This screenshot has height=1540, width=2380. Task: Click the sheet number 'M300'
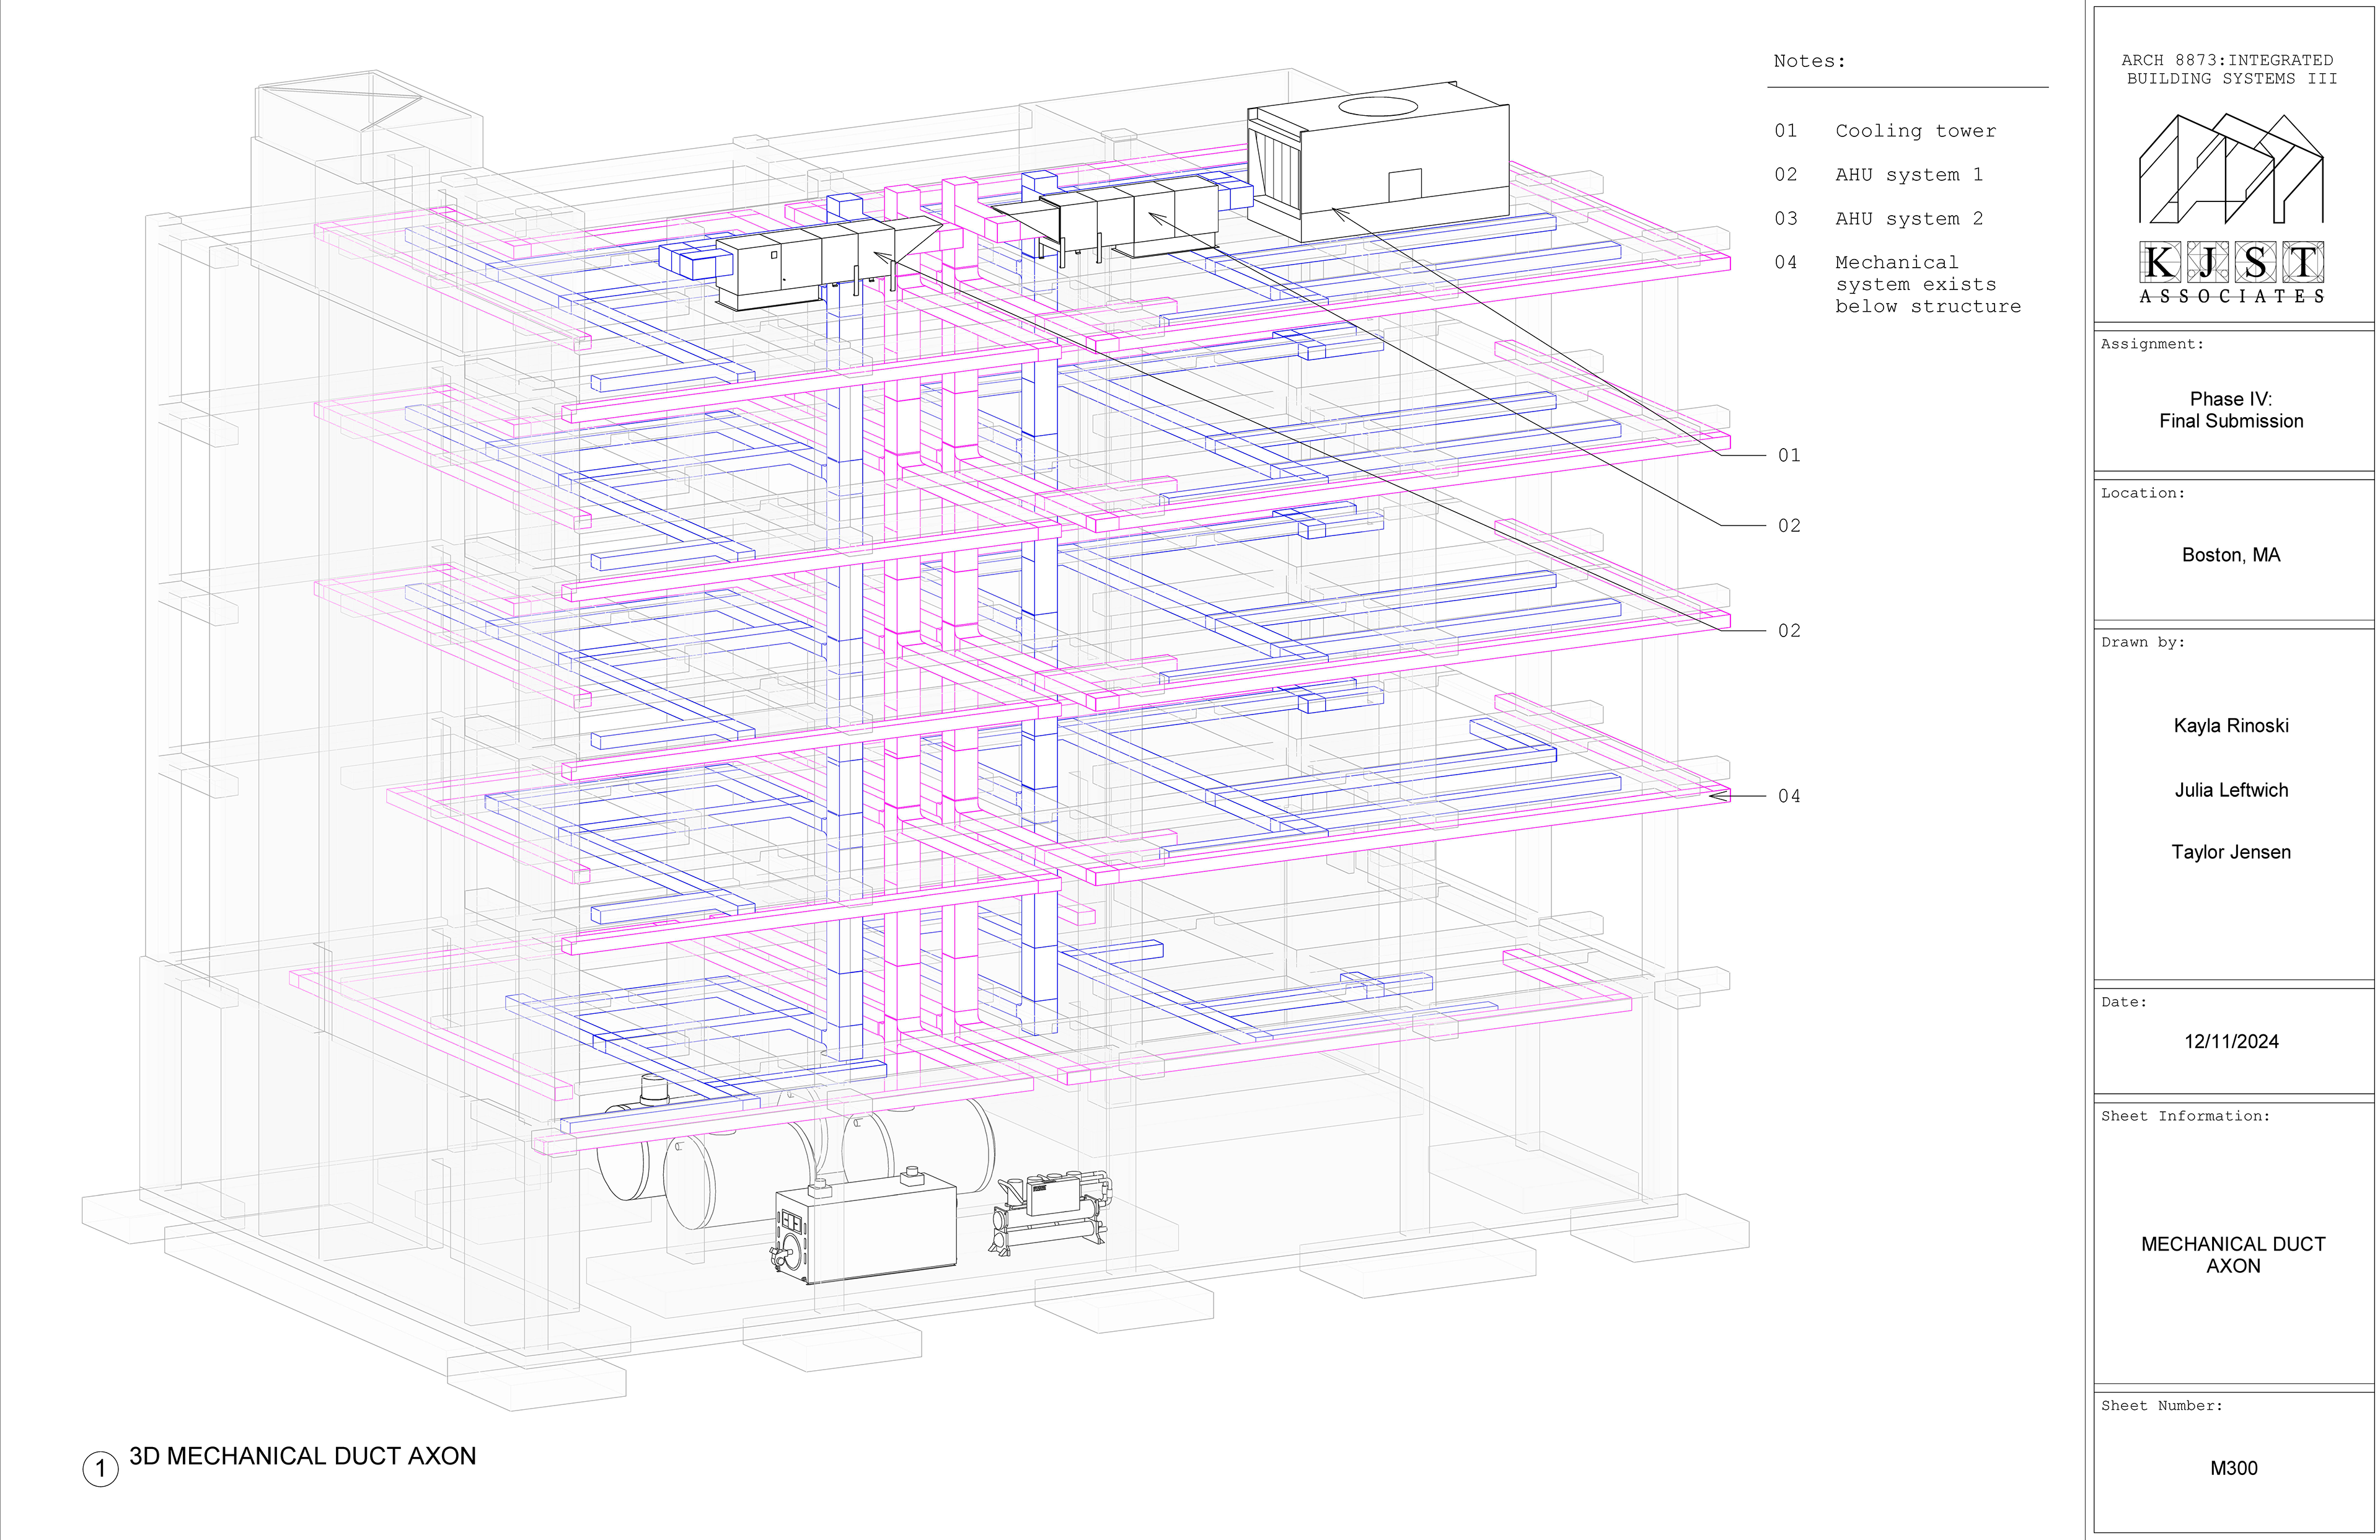pos(2233,1468)
